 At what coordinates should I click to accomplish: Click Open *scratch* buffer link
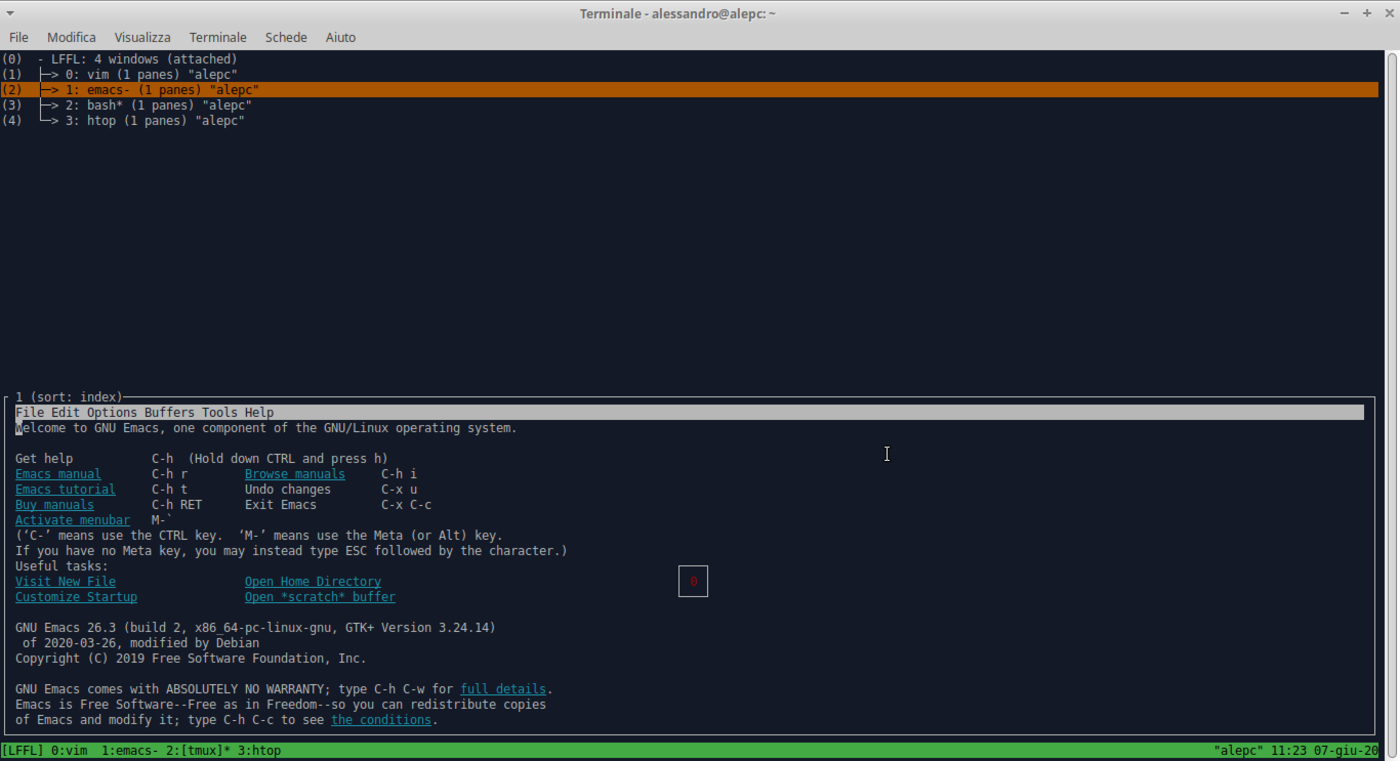tap(320, 597)
